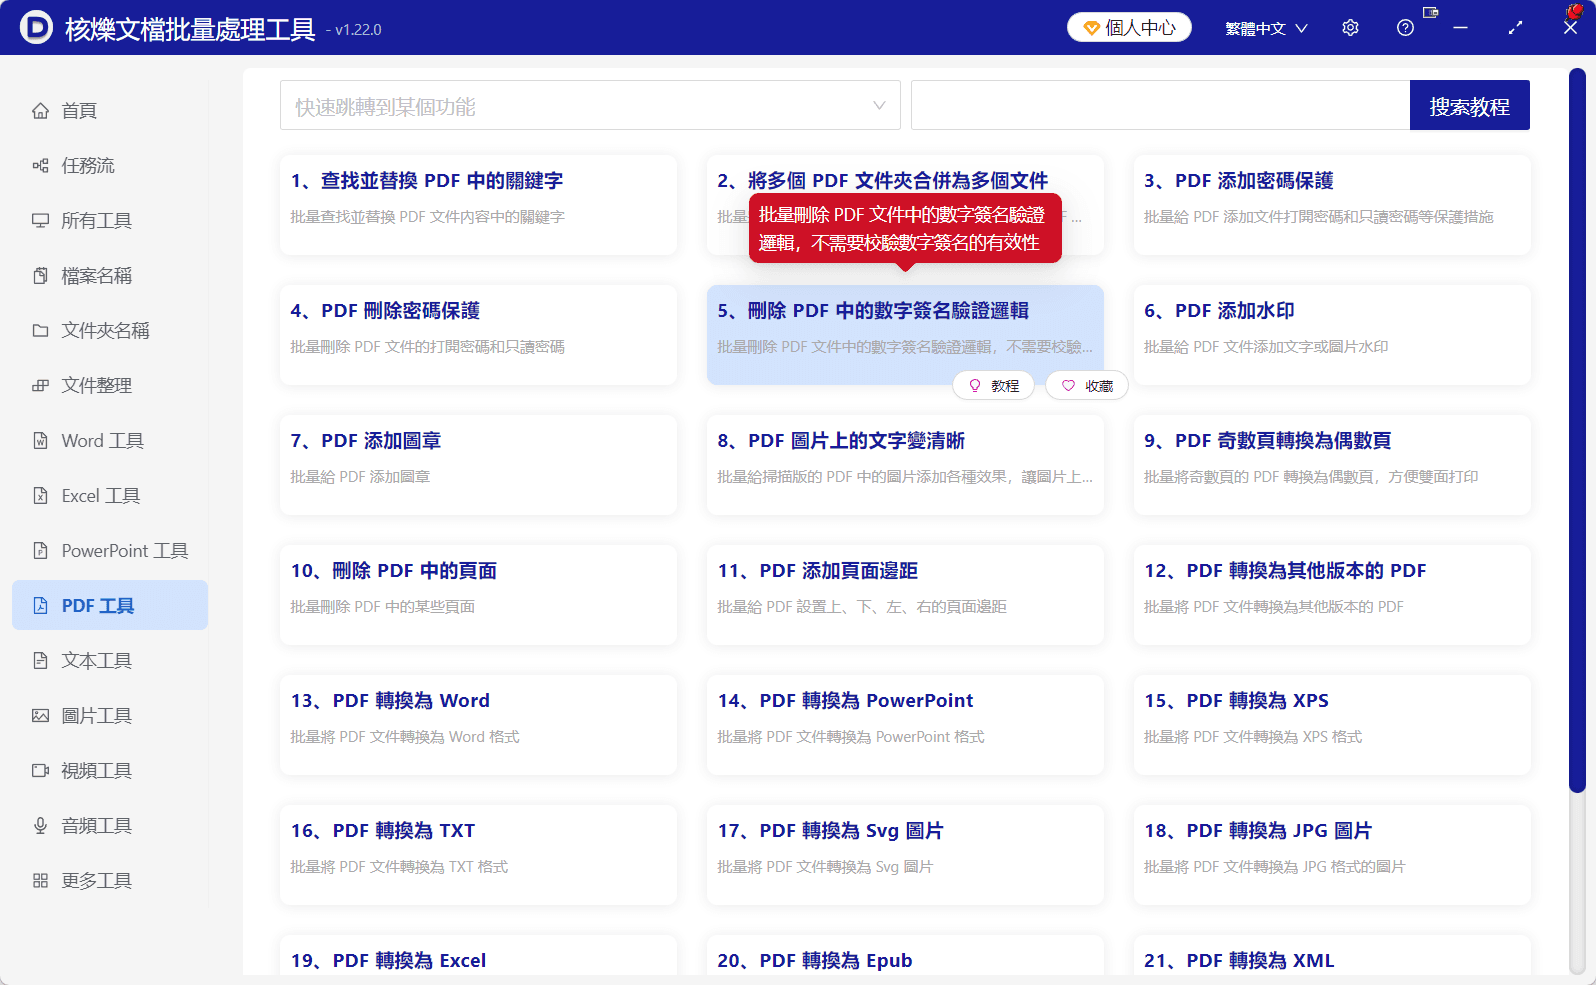Viewport: 1596px width, 985px height.
Task: Open PDF 轉換為 JPG 圖片 card
Action: tap(1332, 855)
